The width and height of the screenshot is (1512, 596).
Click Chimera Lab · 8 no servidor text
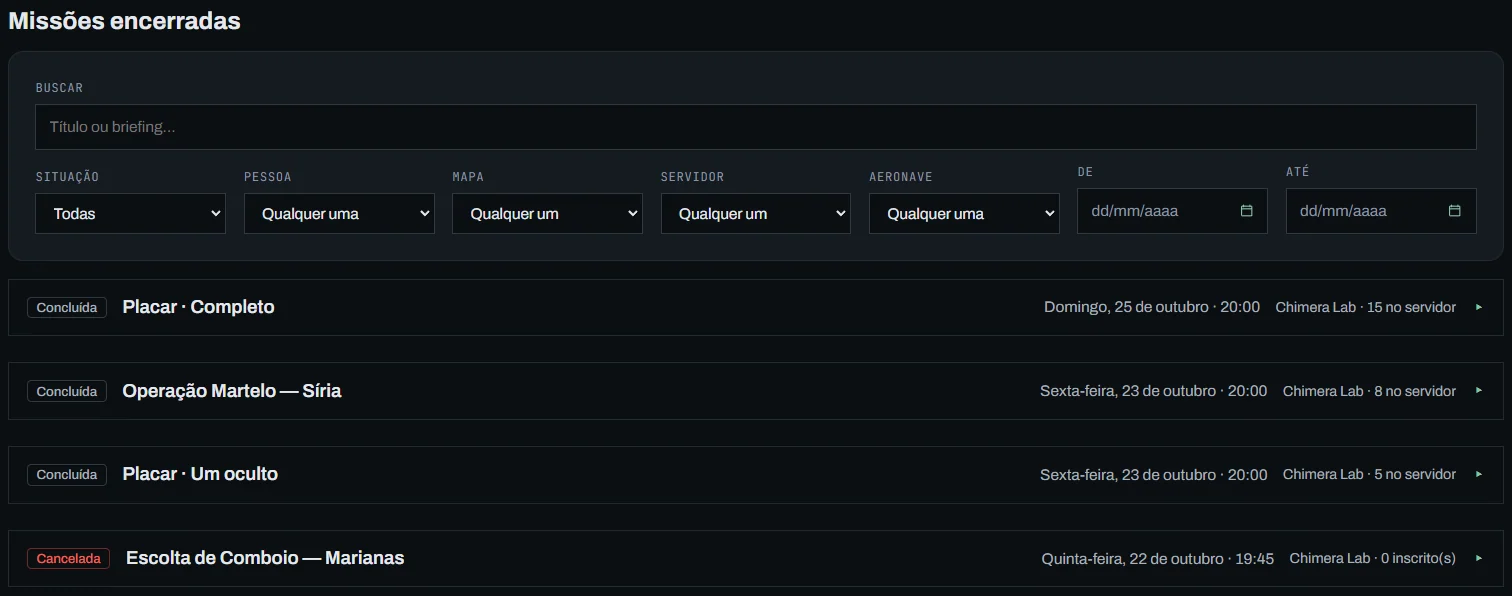click(1369, 391)
